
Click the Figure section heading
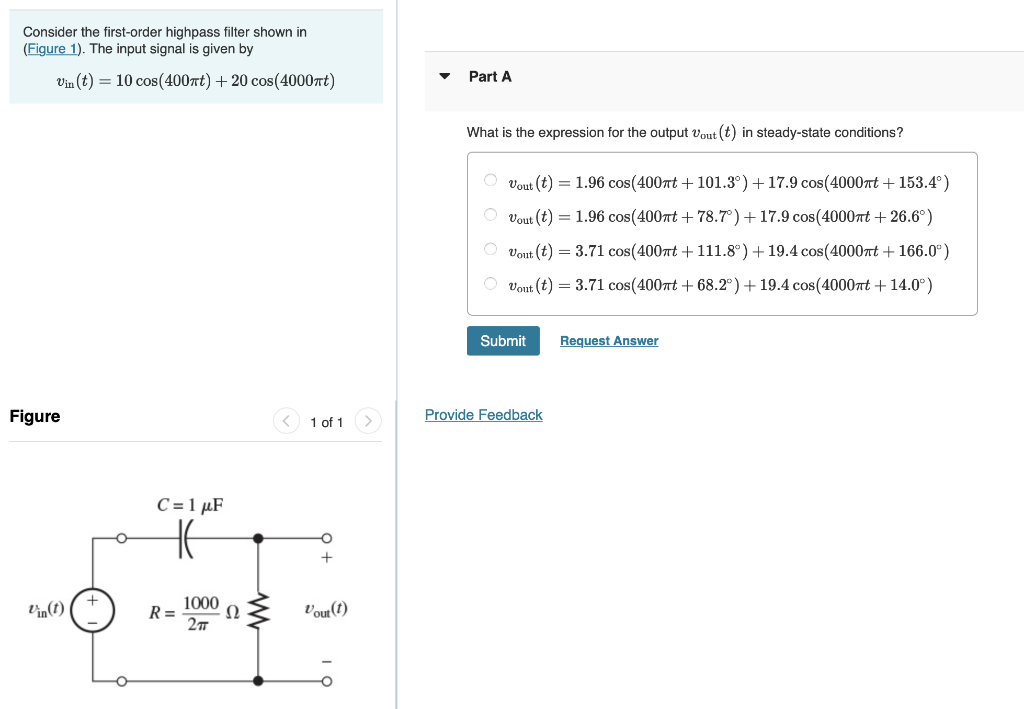tap(34, 416)
